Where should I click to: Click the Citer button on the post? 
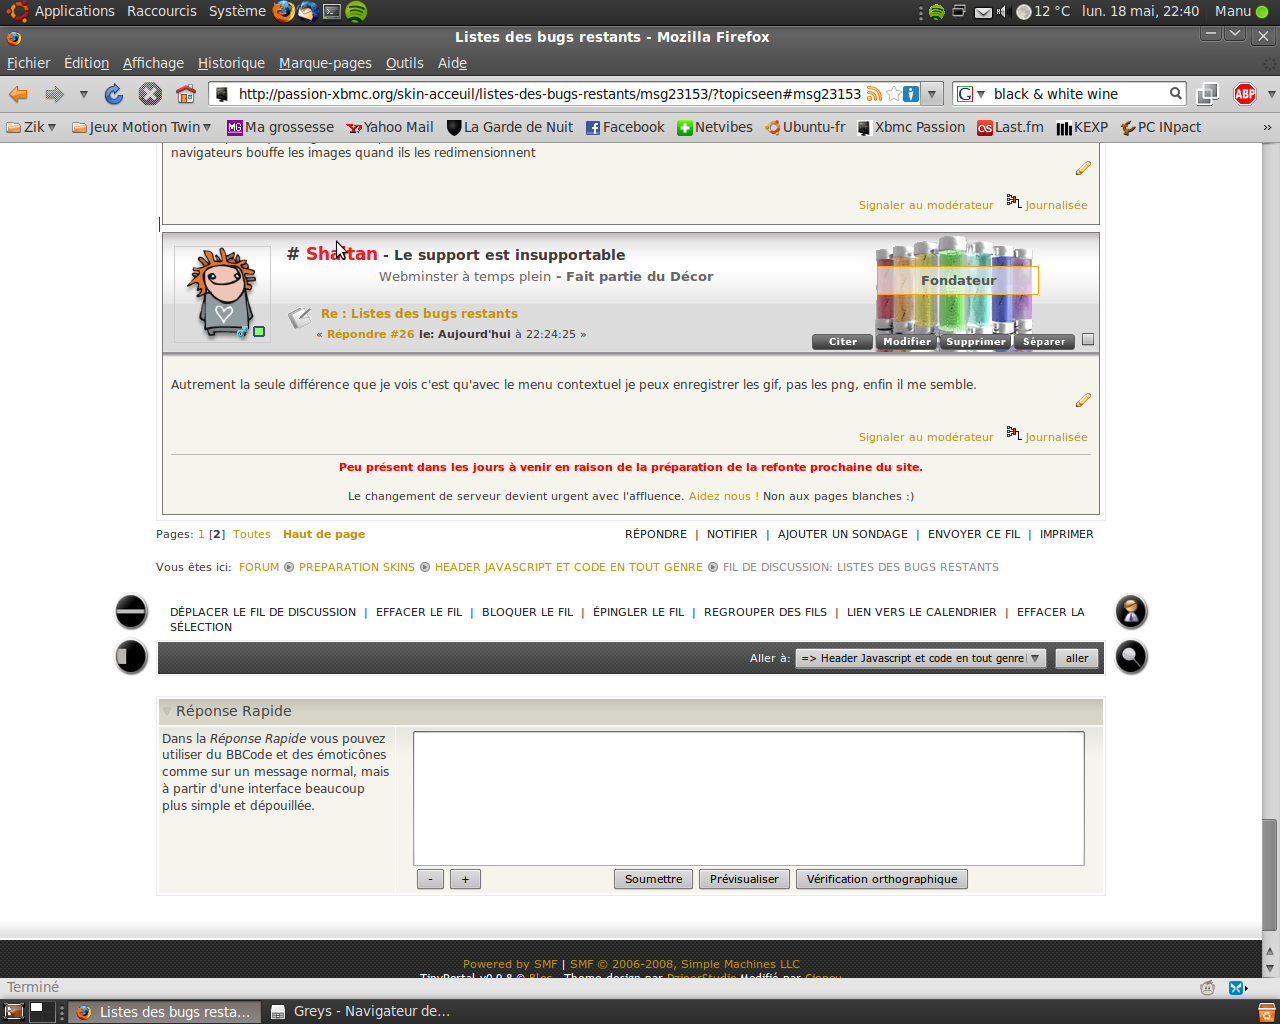click(x=842, y=342)
